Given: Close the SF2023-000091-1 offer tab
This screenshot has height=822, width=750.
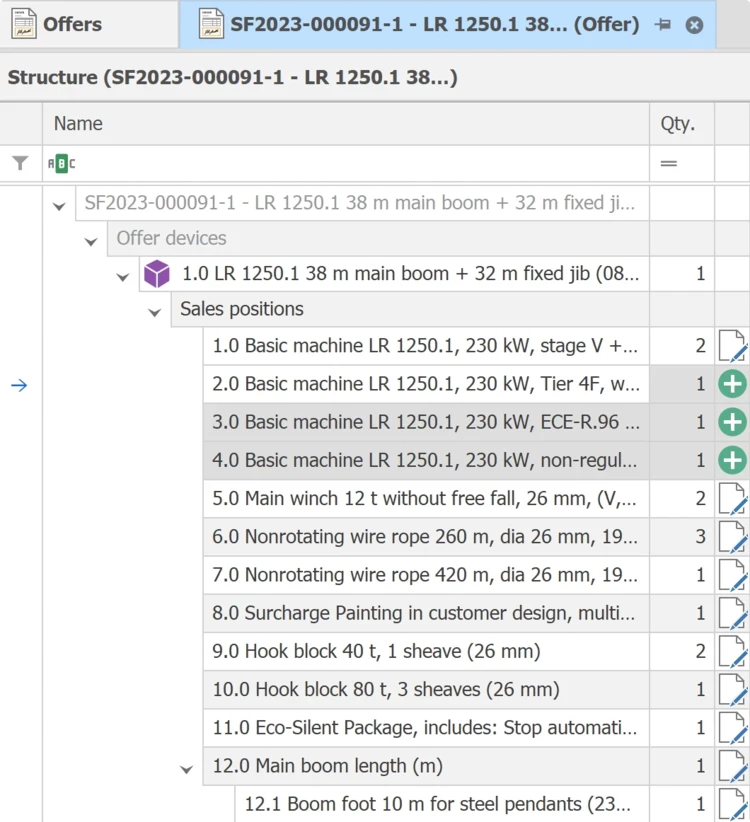Looking at the screenshot, I should (x=694, y=25).
